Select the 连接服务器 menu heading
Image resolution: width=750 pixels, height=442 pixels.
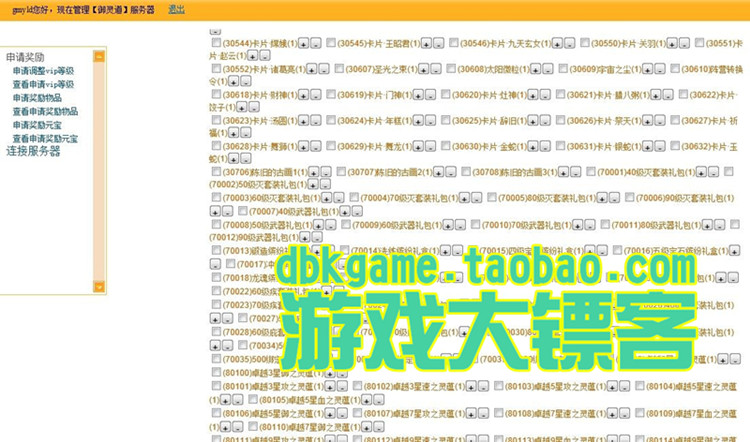click(x=33, y=151)
